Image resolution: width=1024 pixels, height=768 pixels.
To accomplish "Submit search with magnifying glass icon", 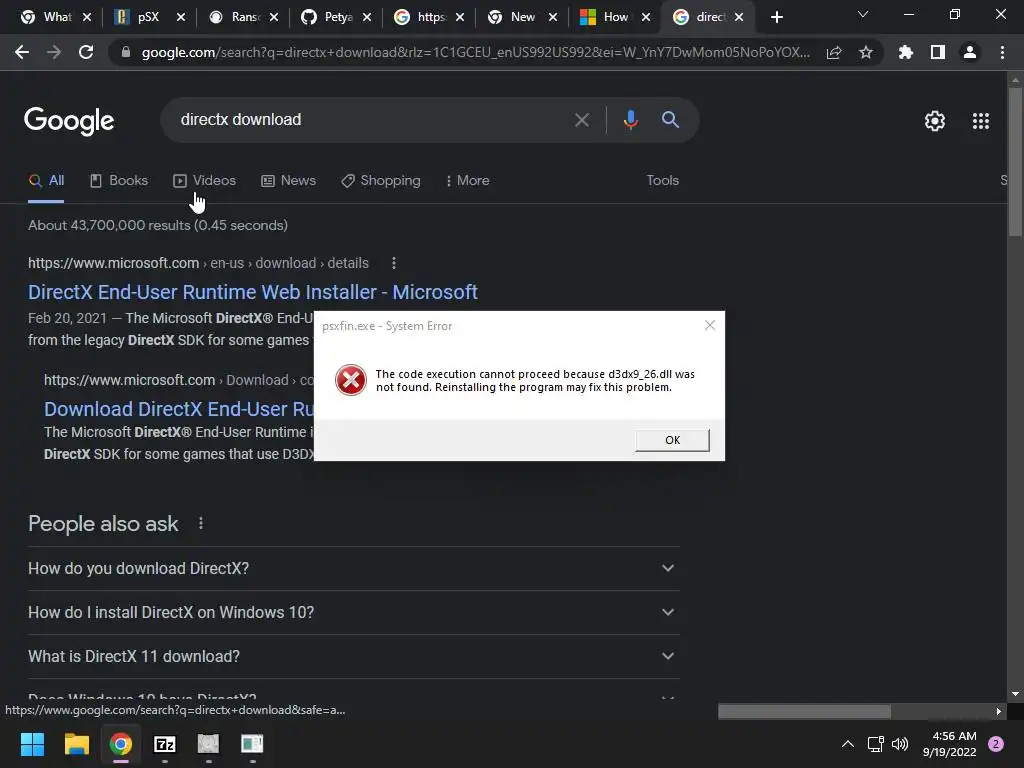I will pos(670,120).
